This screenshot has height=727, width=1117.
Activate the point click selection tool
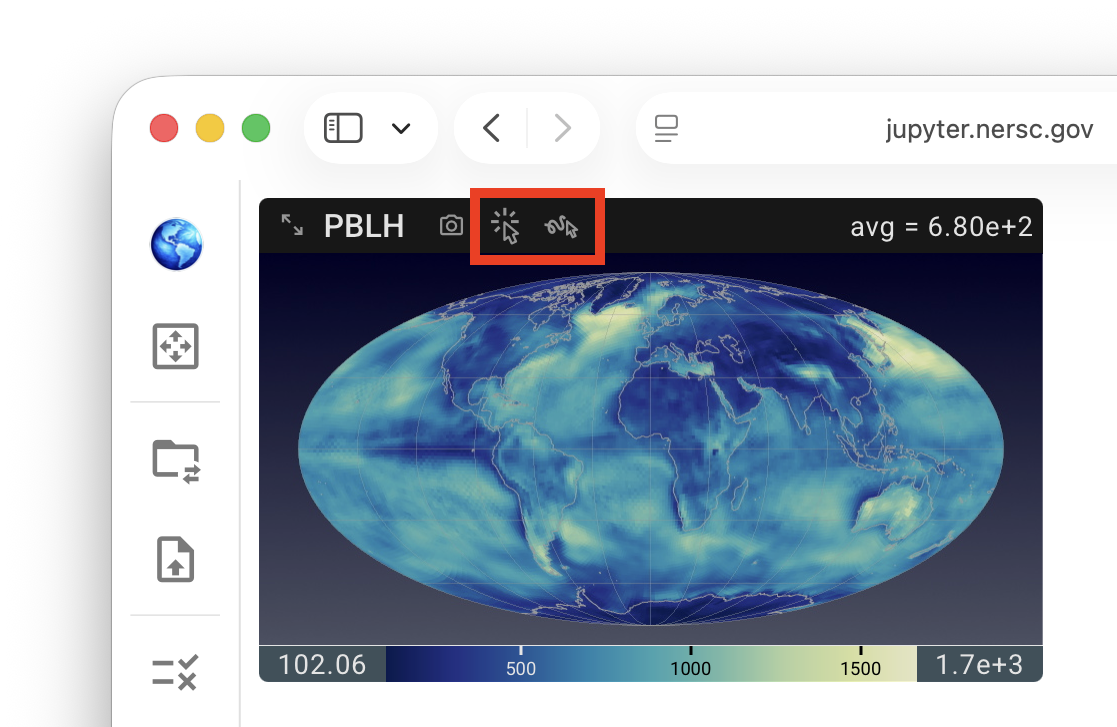[x=506, y=226]
